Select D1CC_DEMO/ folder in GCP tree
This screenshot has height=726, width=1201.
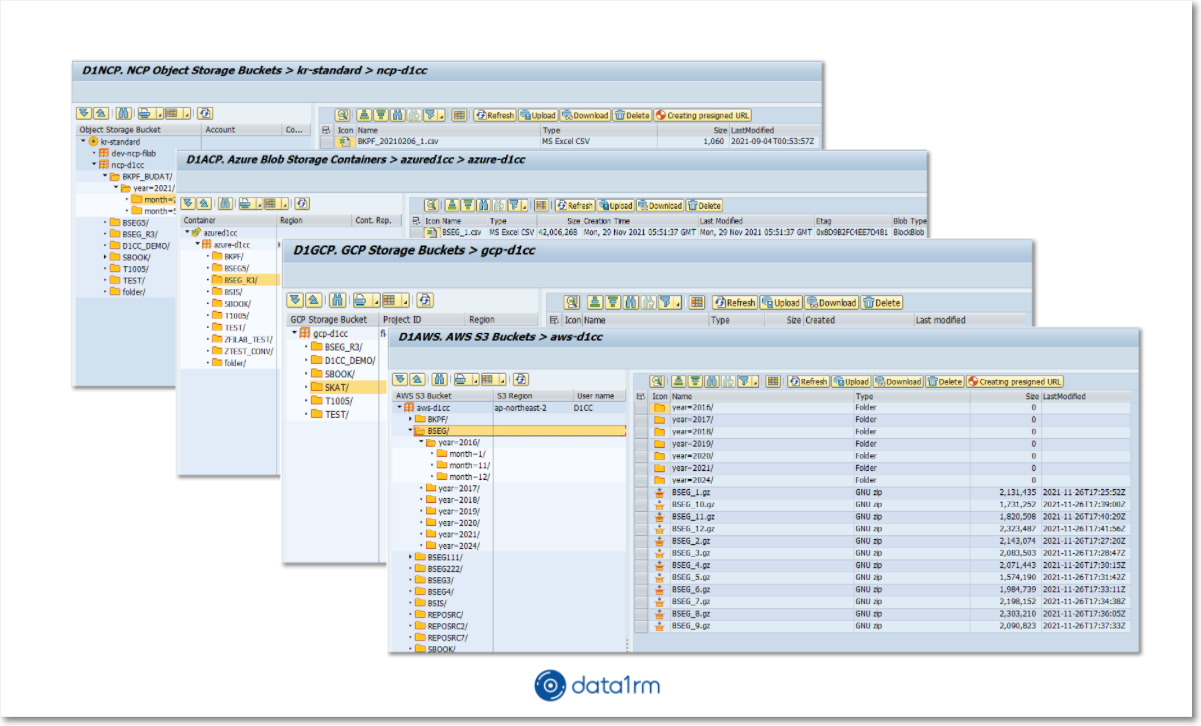[x=342, y=360]
